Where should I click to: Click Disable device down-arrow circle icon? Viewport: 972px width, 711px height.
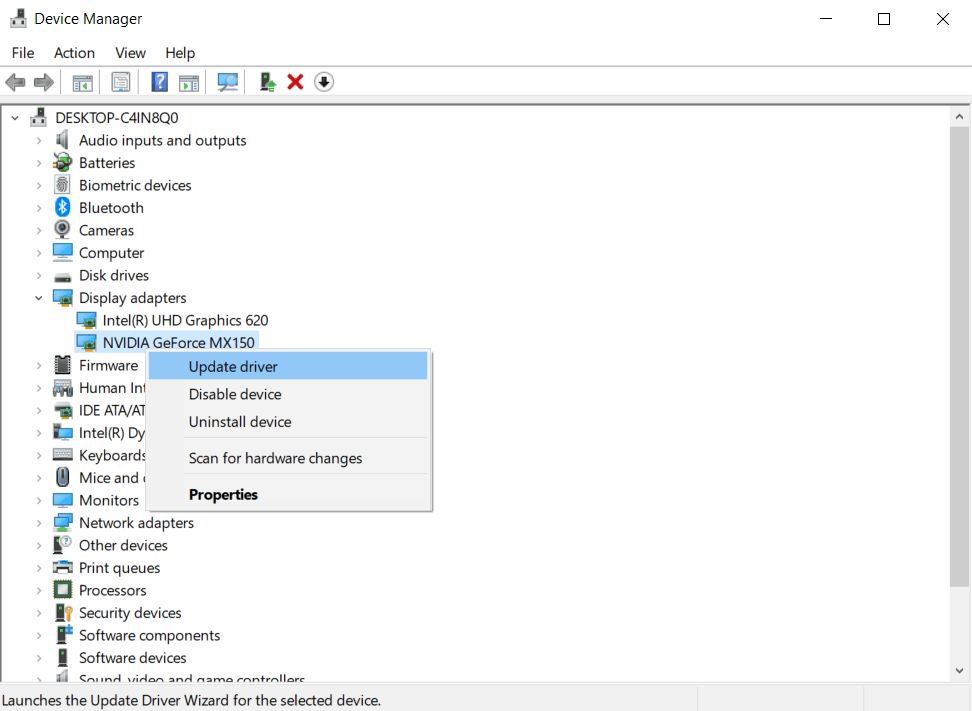pyautogui.click(x=324, y=82)
